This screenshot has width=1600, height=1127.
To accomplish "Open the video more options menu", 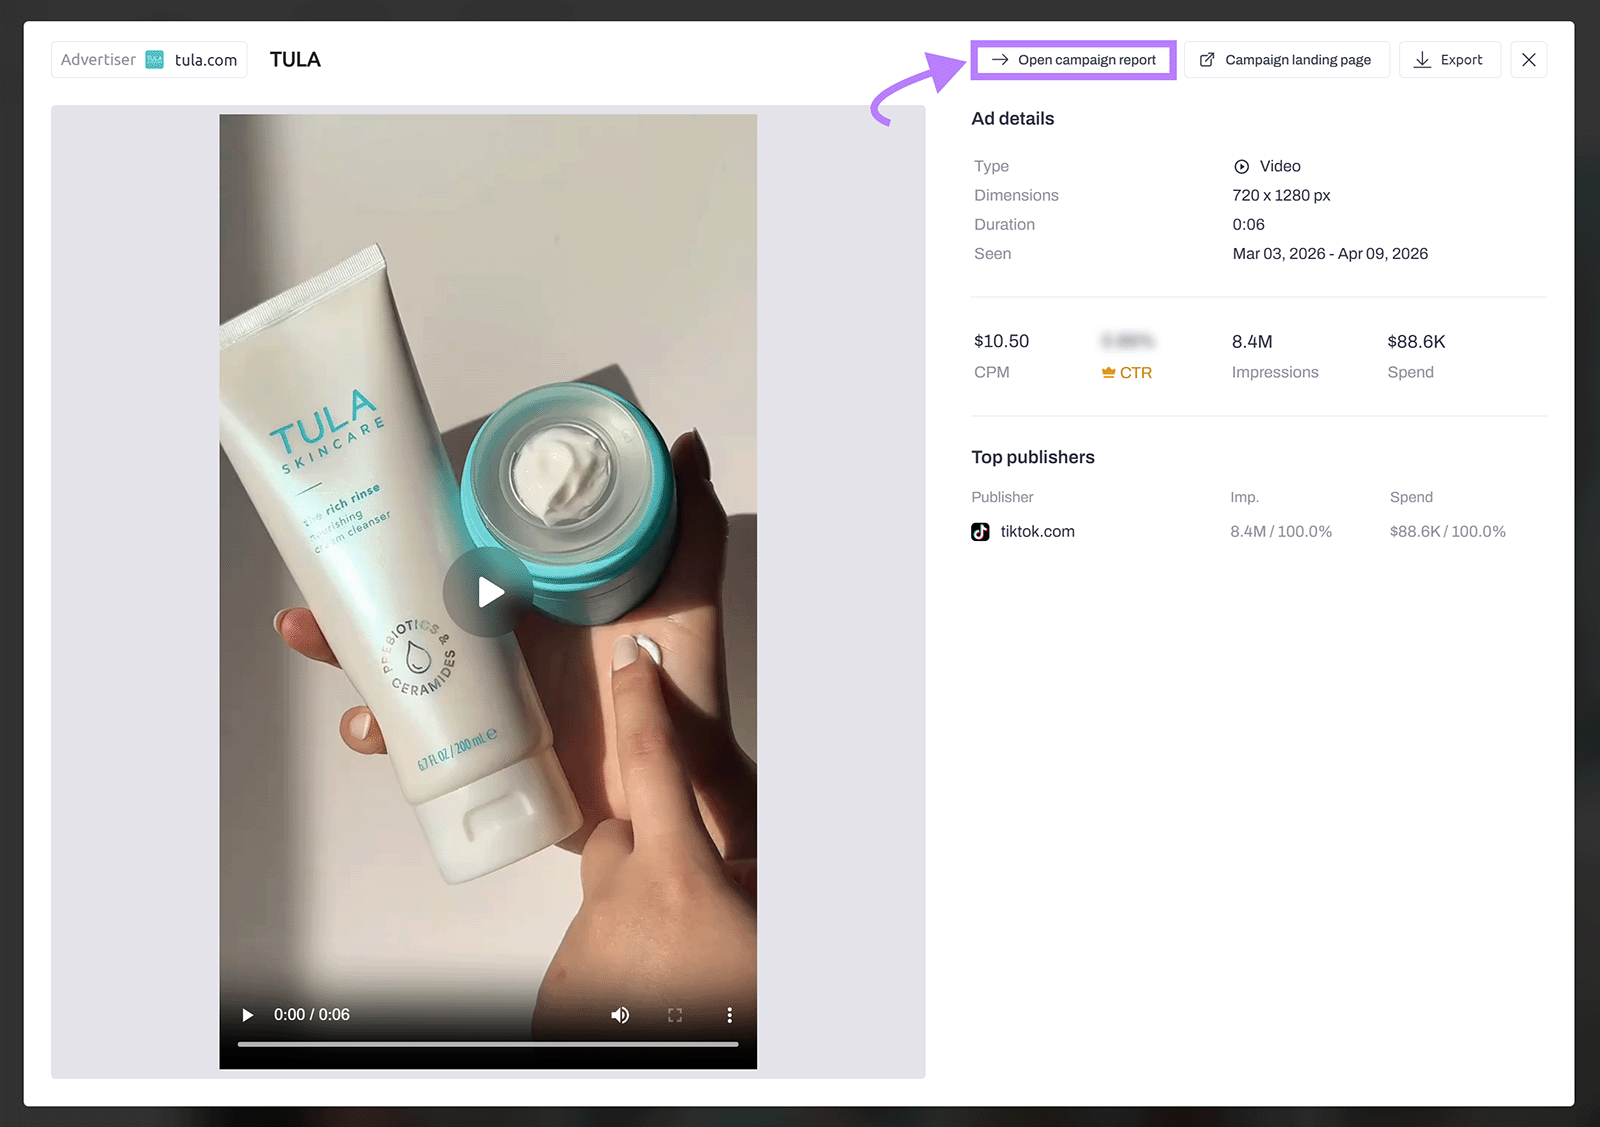I will click(729, 1015).
